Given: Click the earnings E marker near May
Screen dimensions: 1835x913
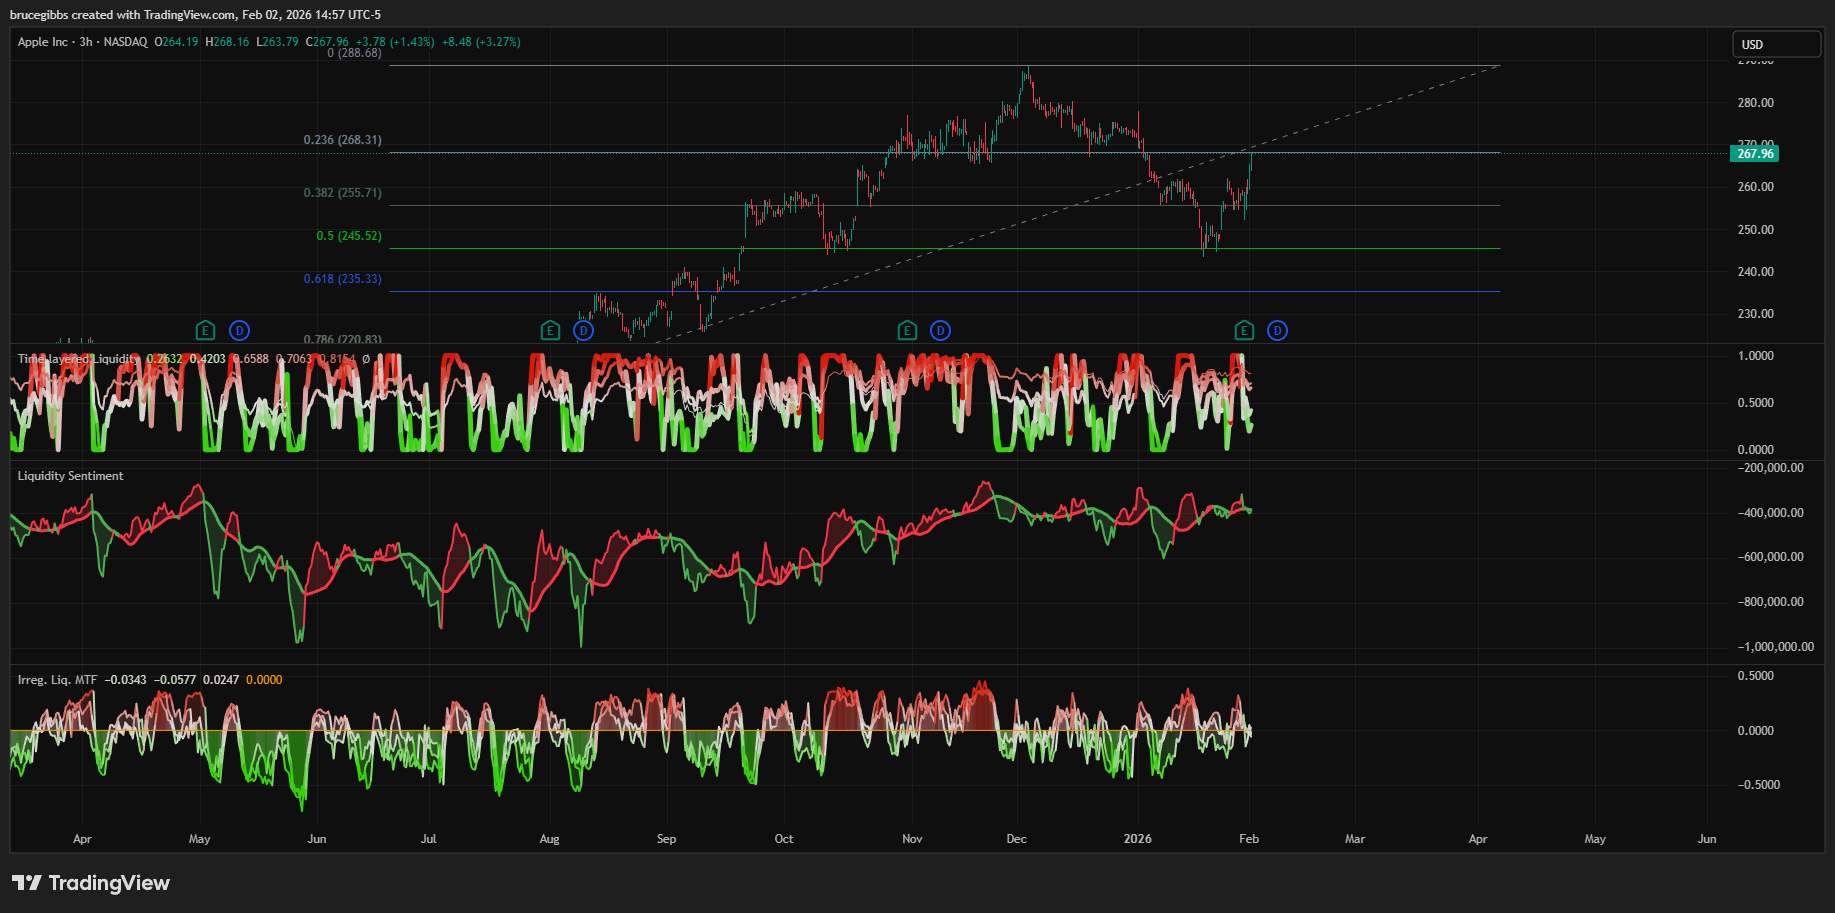Looking at the screenshot, I should (205, 331).
